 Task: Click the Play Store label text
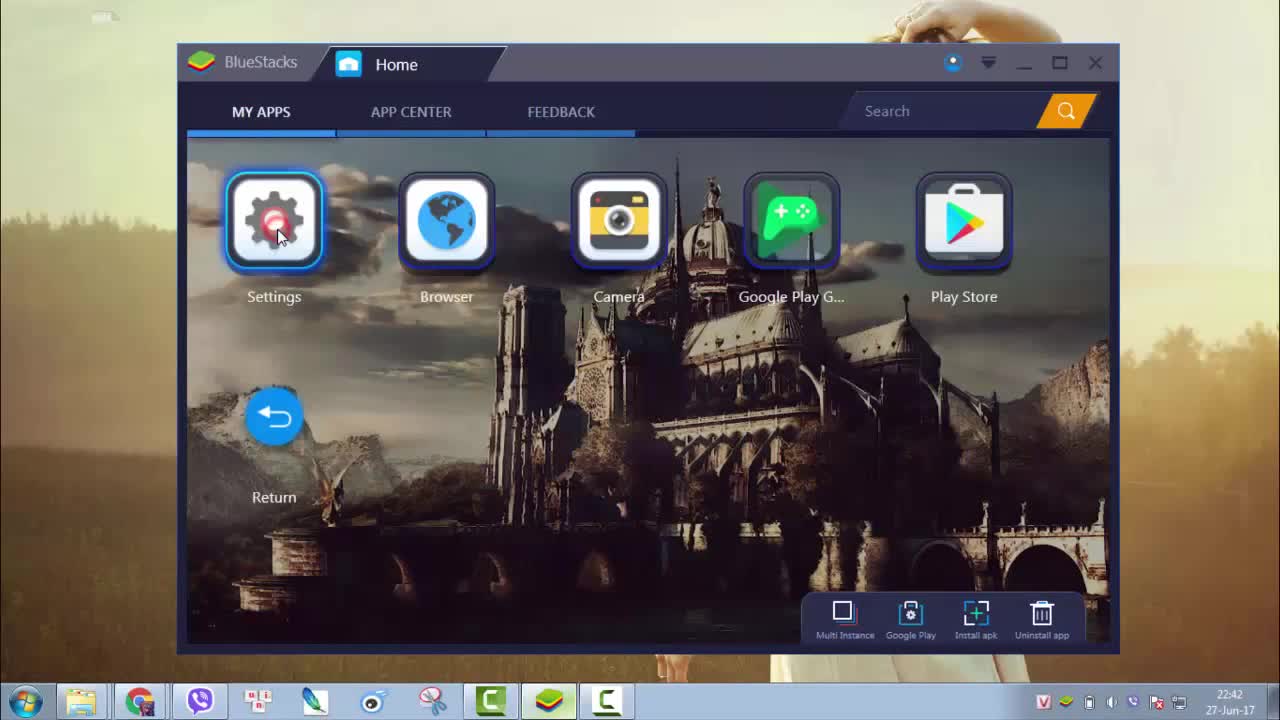click(964, 297)
